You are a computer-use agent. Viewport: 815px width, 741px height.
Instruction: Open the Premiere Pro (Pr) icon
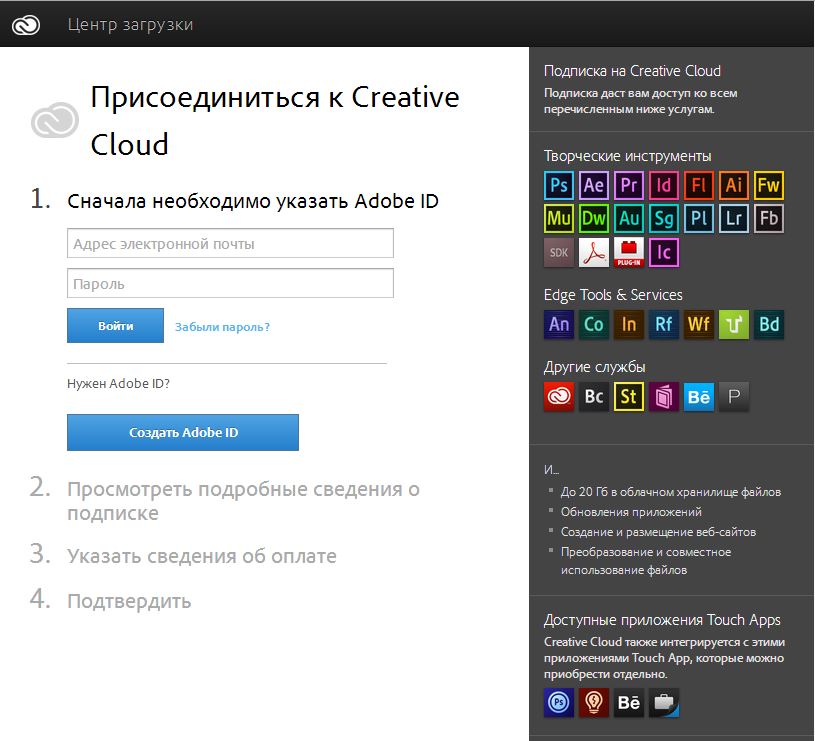coord(629,185)
